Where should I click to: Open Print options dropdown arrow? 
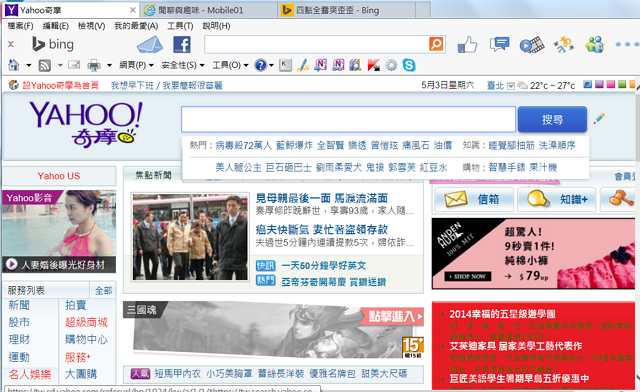pyautogui.click(x=109, y=65)
